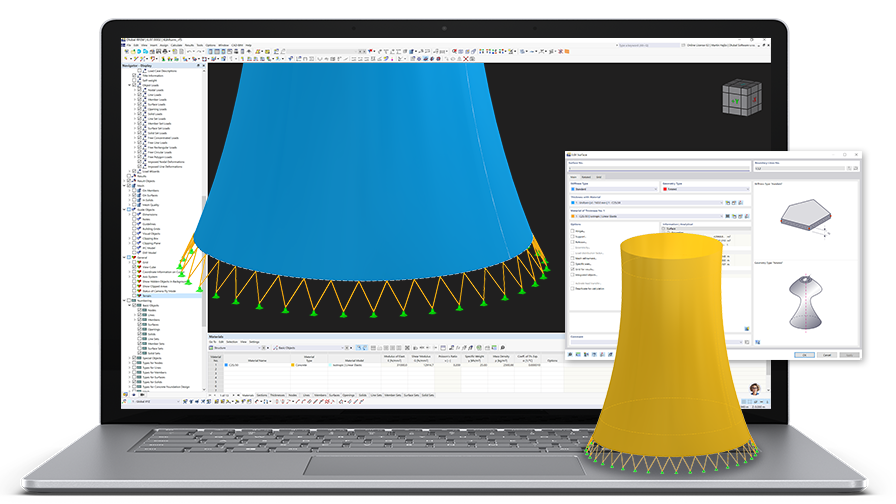The width and height of the screenshot is (896, 504).
Task: Click red swatch in Geometry Type field
Action: [665, 189]
